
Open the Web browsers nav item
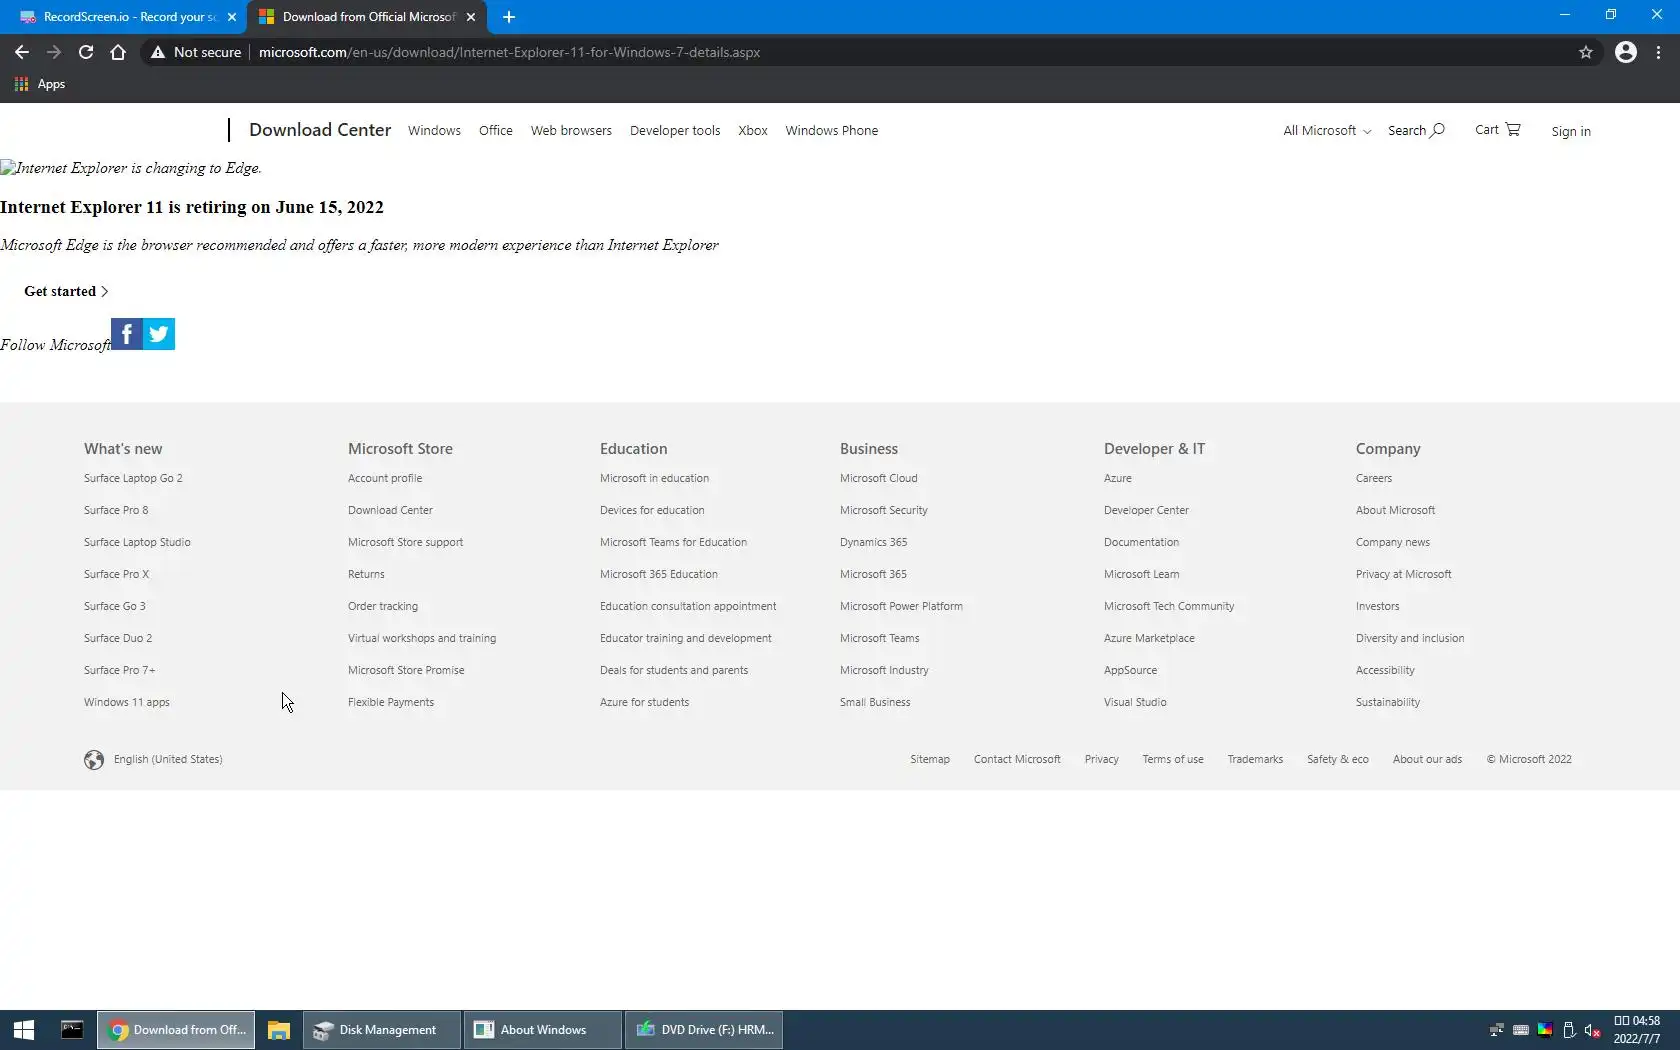(571, 130)
